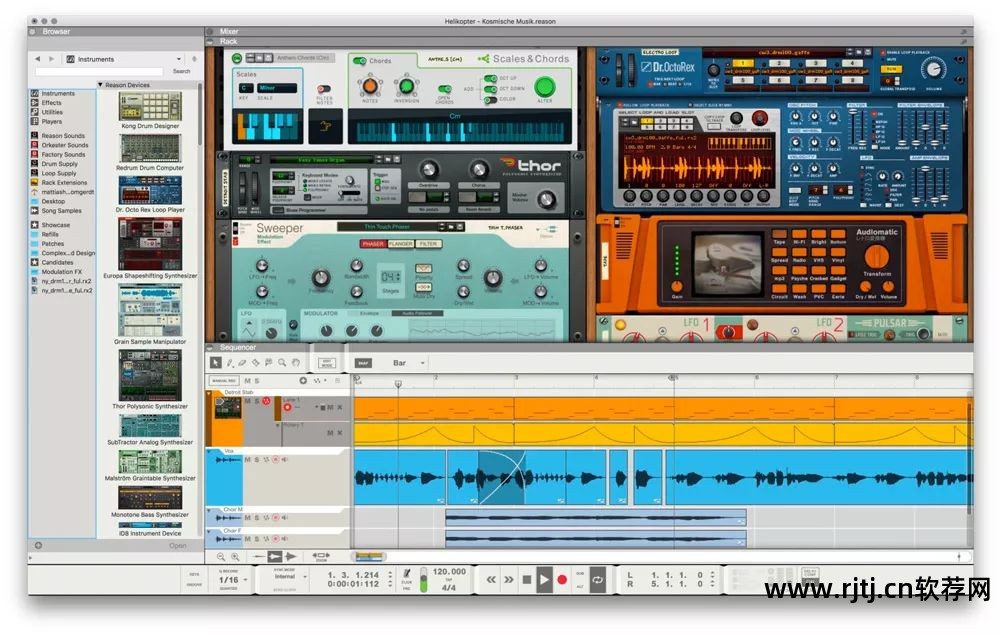Viewport: 1000px width, 635px height.
Task: Select the Filter mode tab on Sweeper
Action: click(x=429, y=244)
